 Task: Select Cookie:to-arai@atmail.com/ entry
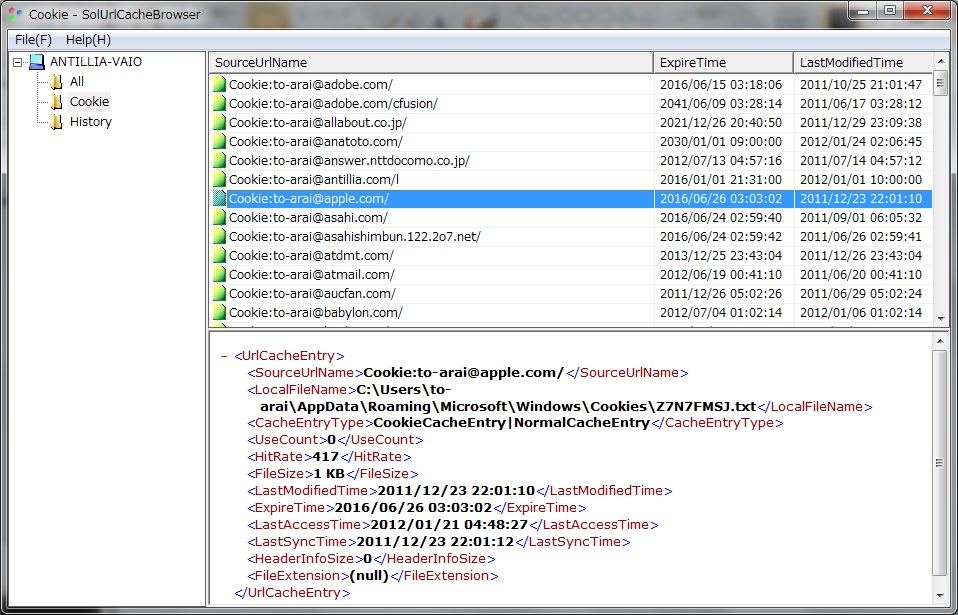[312, 275]
